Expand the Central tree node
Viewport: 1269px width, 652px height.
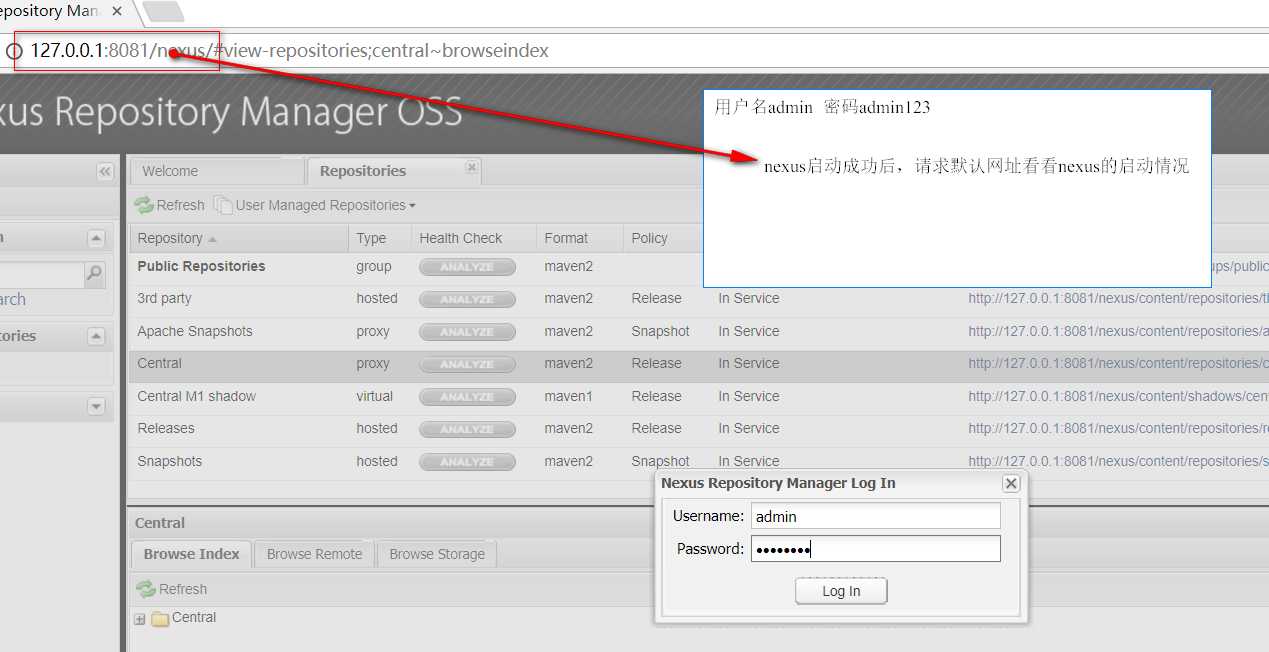tap(140, 619)
